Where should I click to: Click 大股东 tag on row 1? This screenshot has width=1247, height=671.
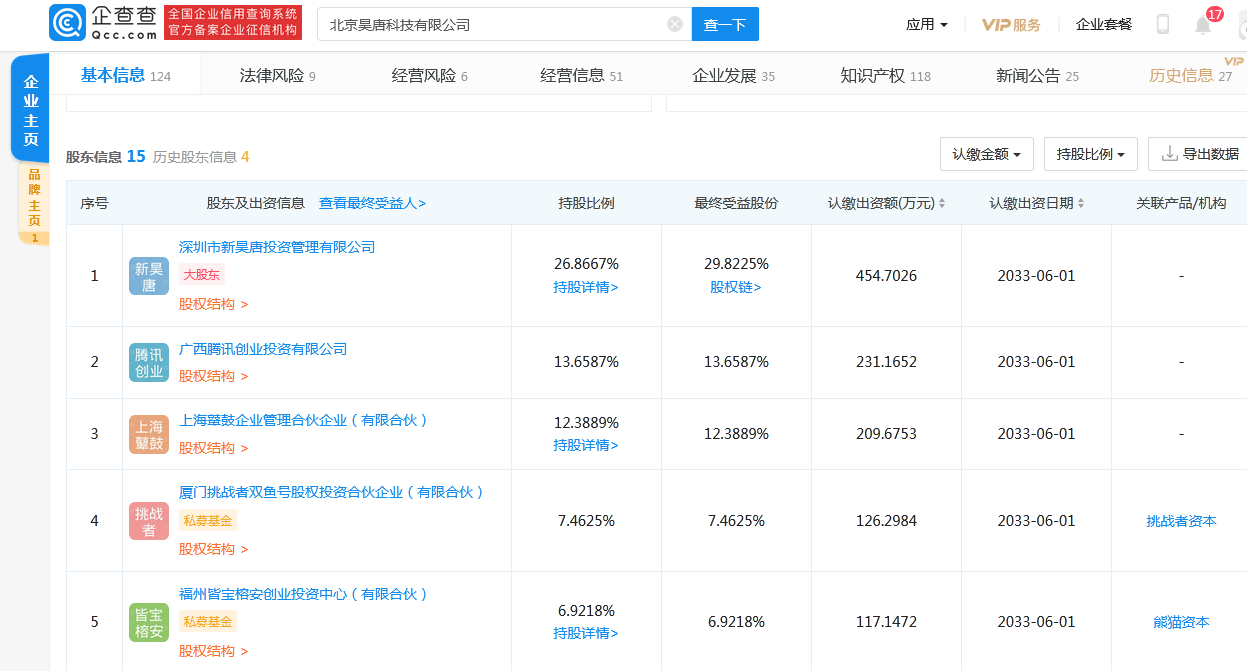202,274
